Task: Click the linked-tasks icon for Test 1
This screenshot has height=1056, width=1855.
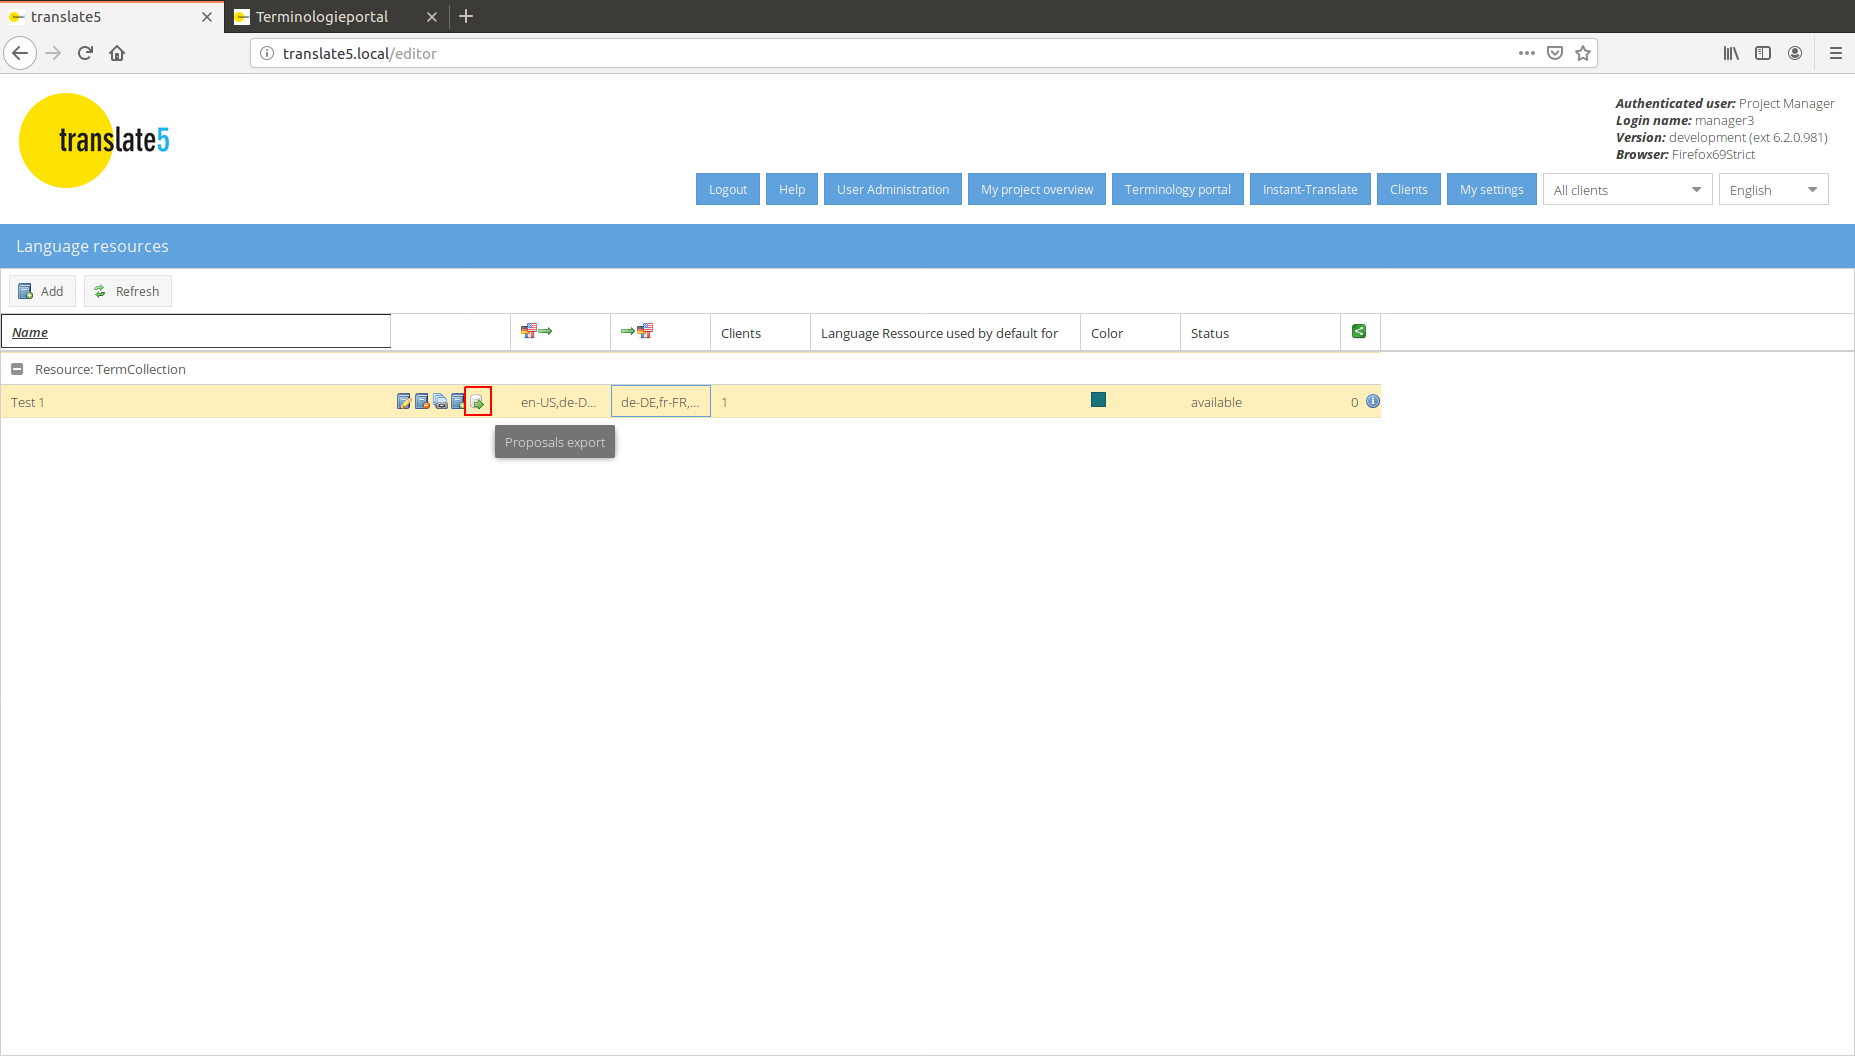Action: click(x=440, y=402)
